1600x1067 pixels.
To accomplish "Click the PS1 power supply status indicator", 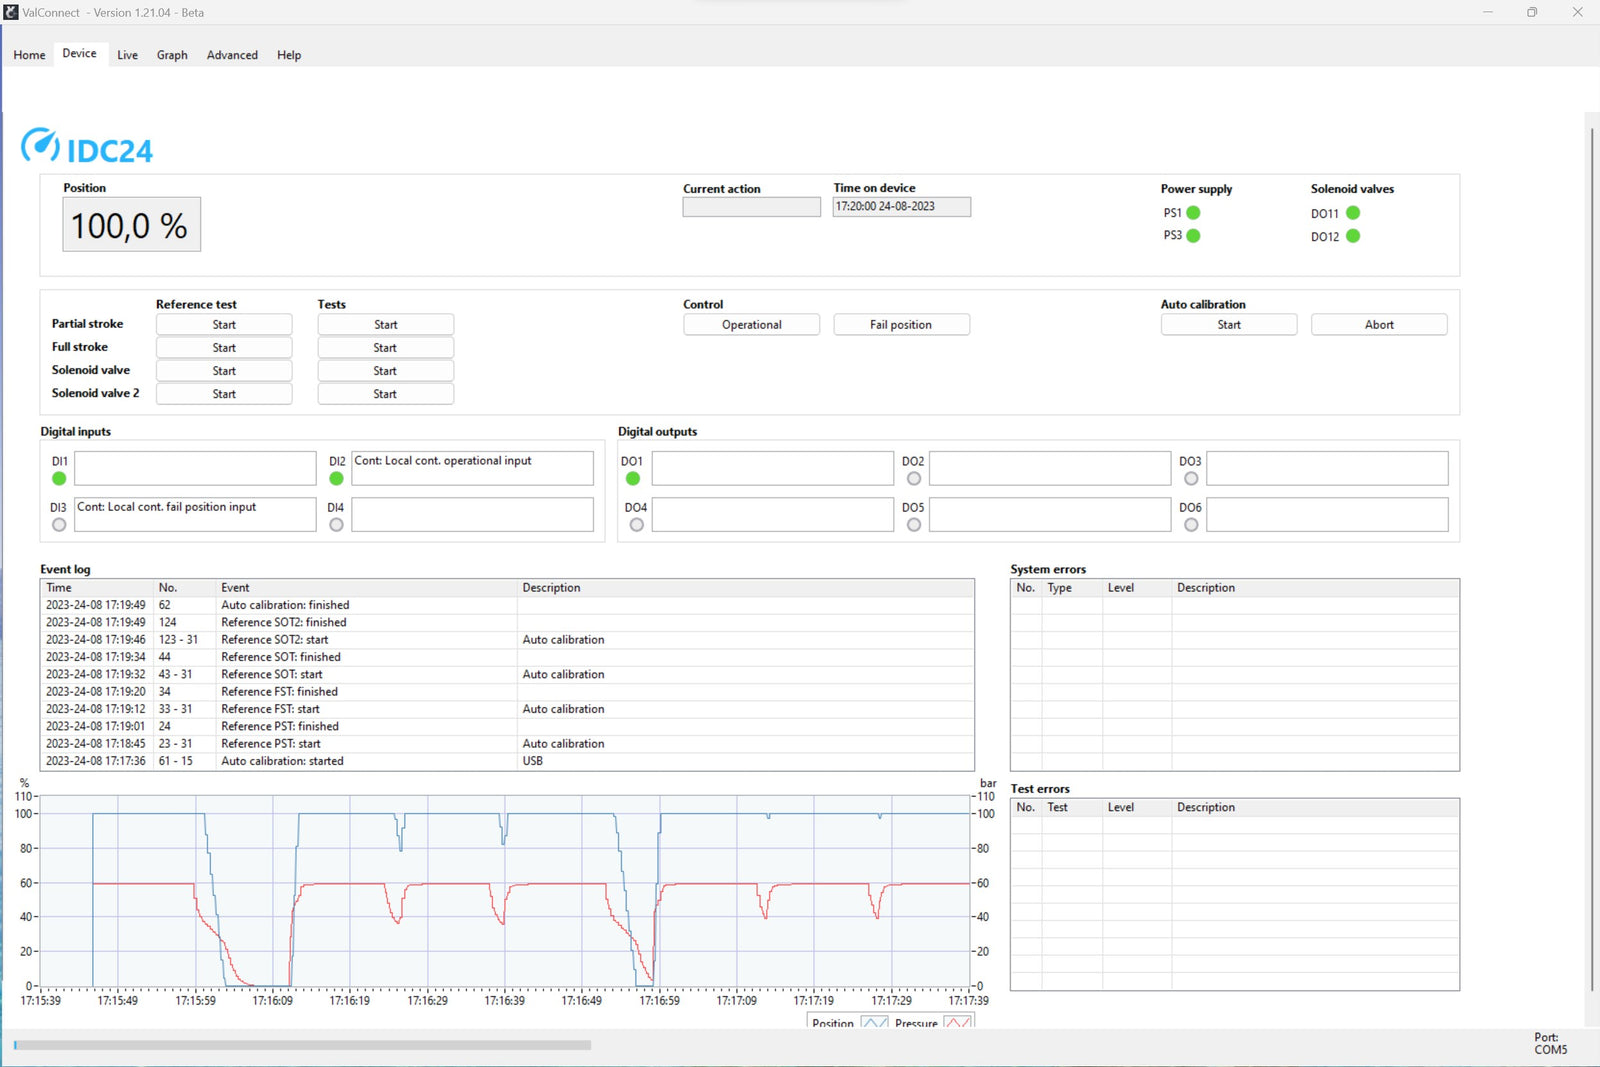I will (1195, 212).
